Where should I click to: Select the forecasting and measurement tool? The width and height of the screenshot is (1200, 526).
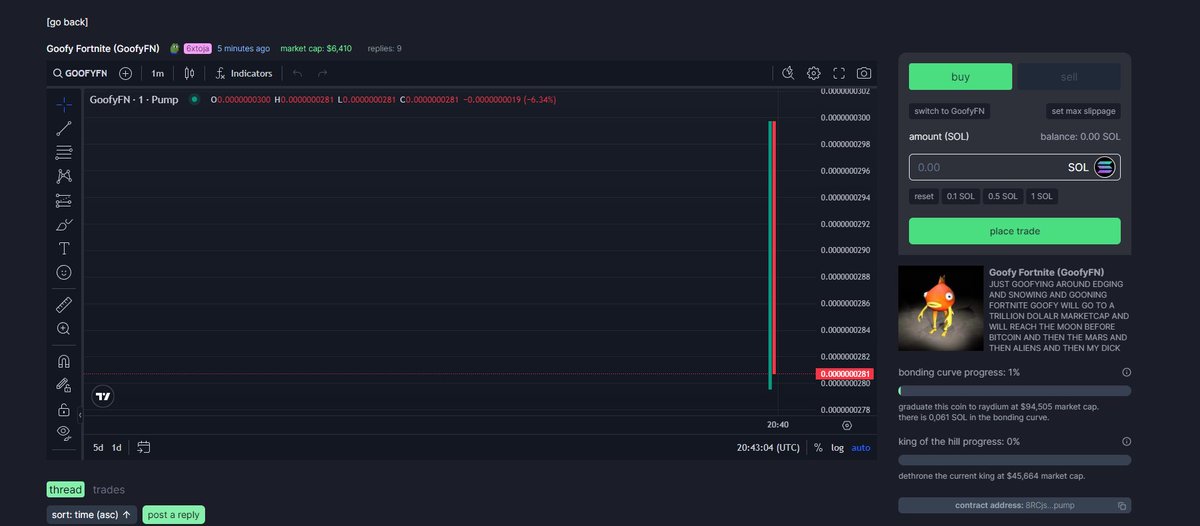click(64, 200)
